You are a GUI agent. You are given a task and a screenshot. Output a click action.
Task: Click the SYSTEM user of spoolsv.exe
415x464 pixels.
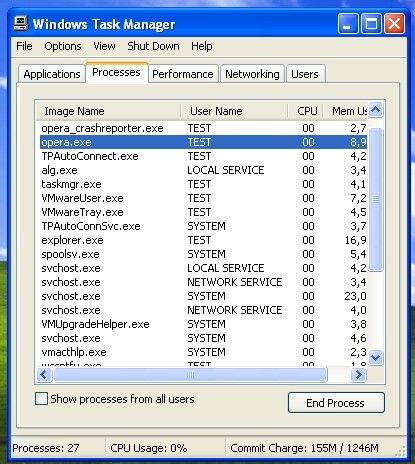click(x=206, y=254)
